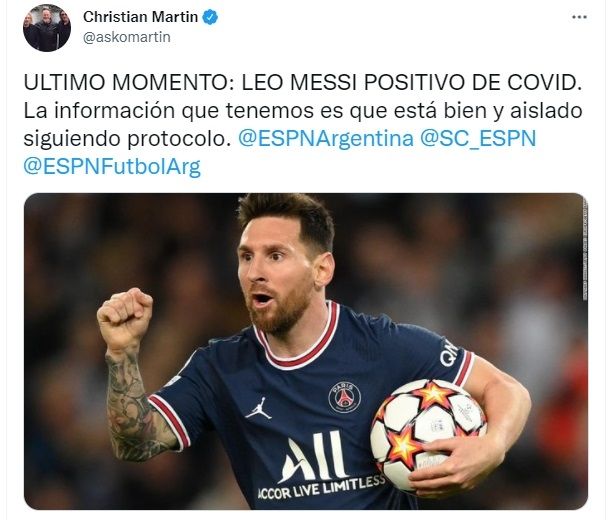
Task: Click the Champions League ball in the photo
Action: coord(429,434)
